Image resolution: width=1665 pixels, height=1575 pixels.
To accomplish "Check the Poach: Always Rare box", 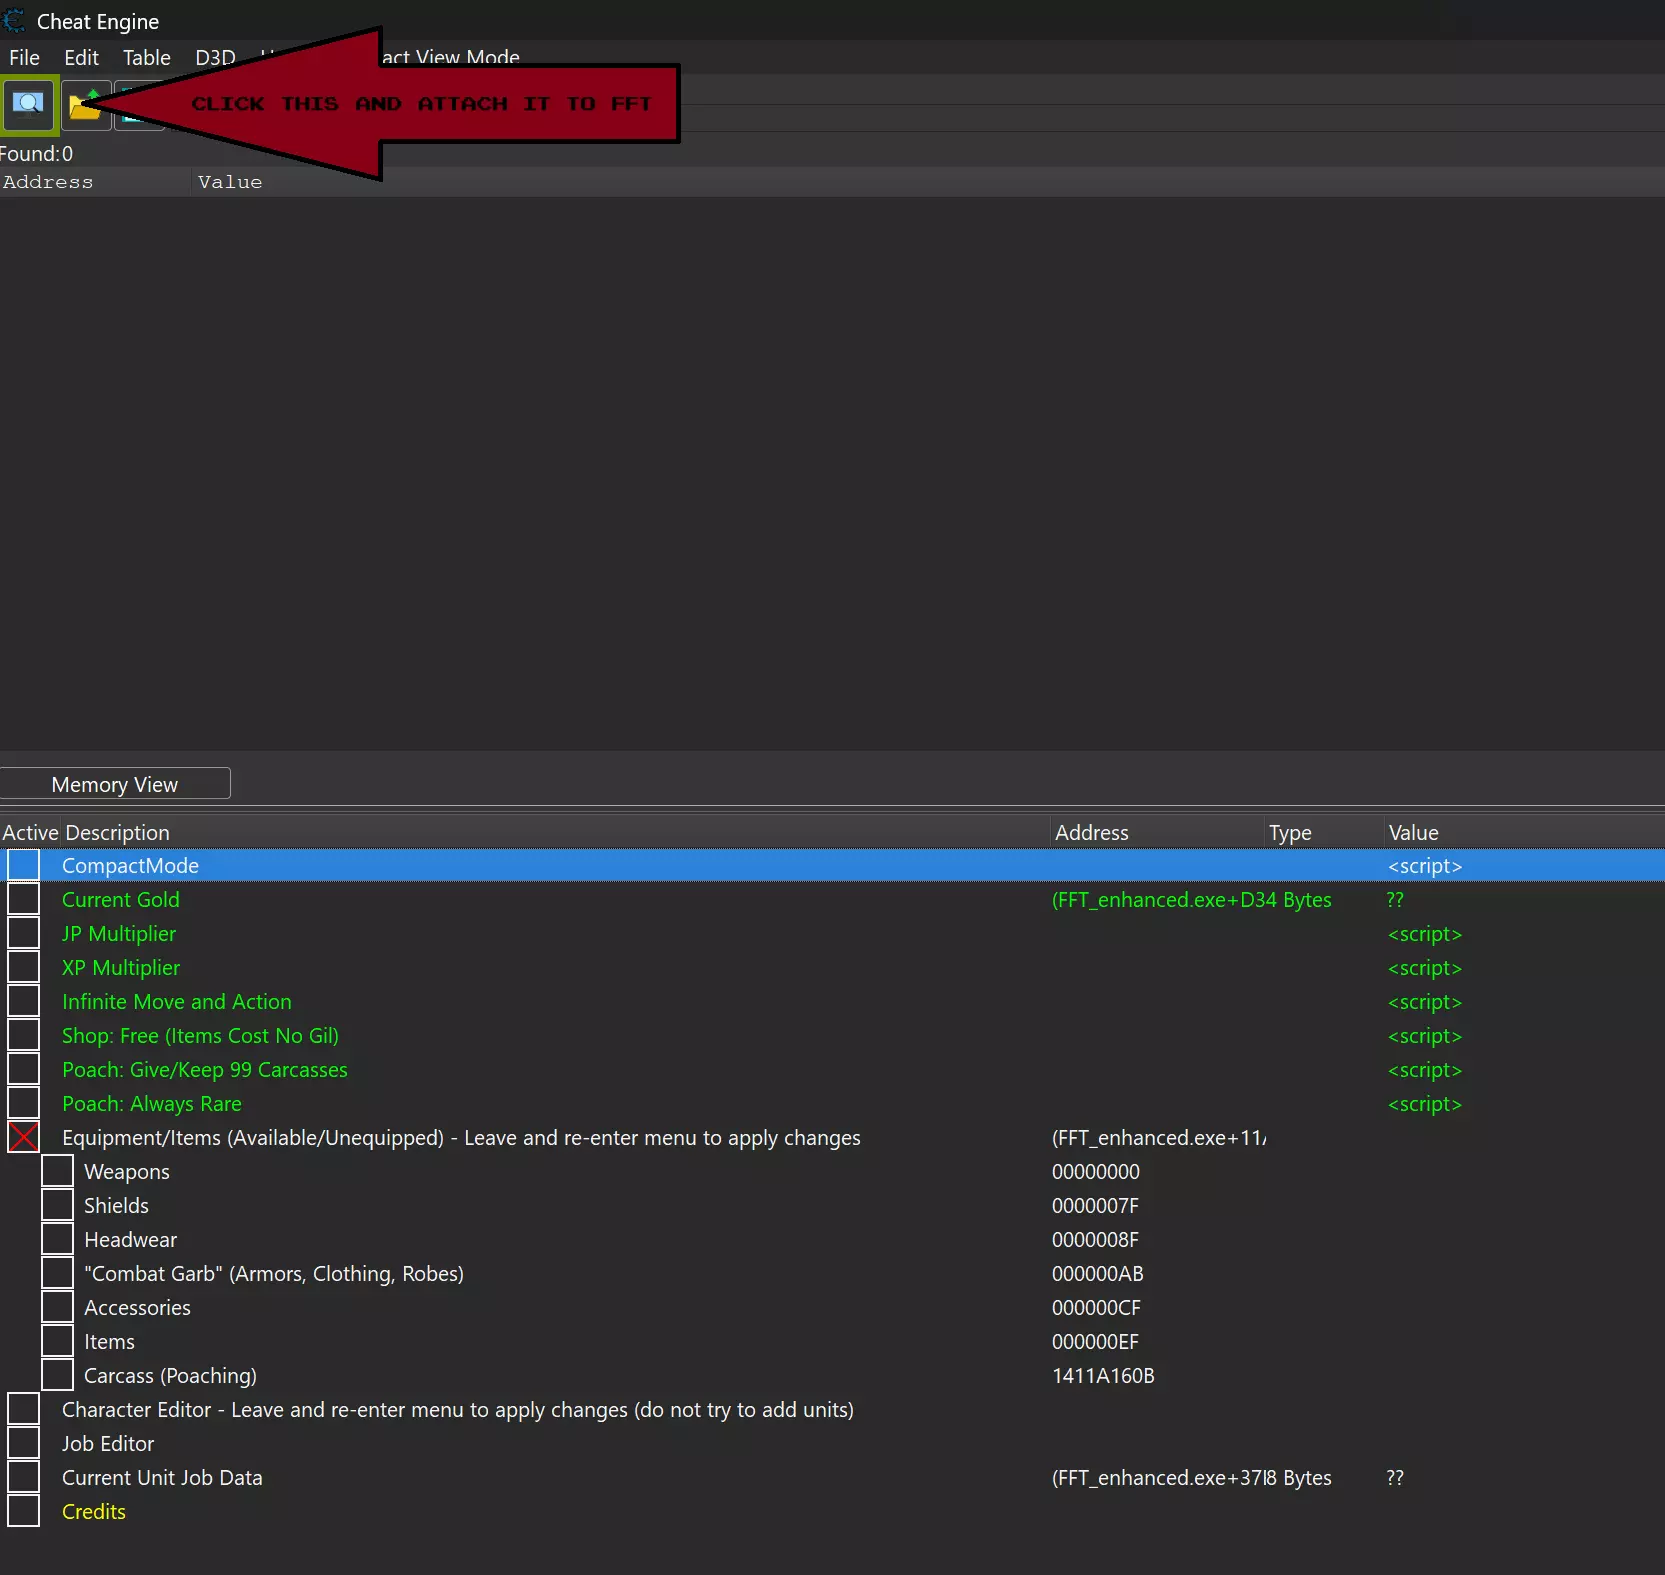I will click(x=23, y=1103).
